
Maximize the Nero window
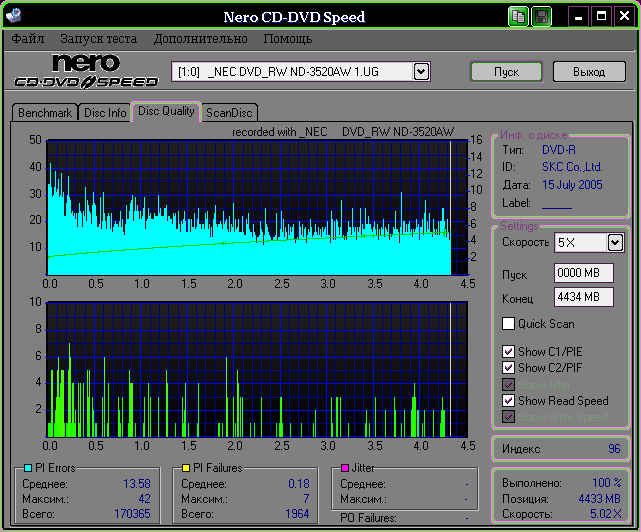coord(601,17)
